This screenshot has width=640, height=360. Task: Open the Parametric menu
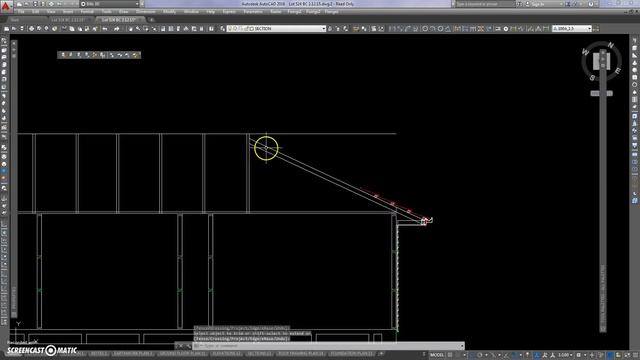click(253, 12)
